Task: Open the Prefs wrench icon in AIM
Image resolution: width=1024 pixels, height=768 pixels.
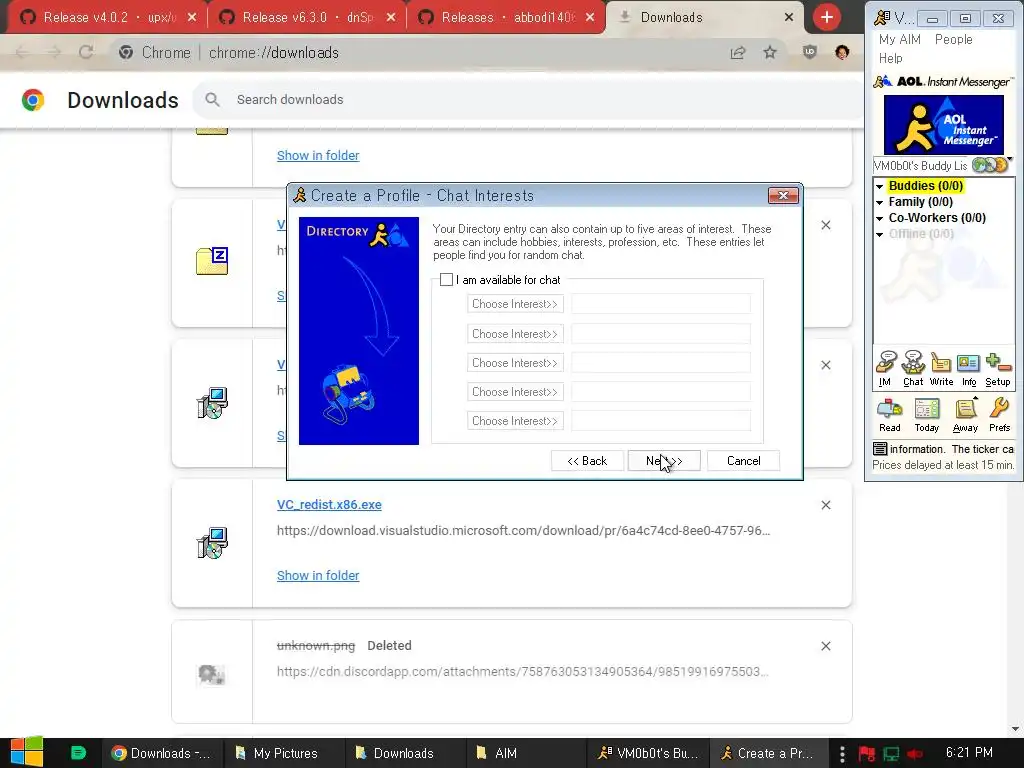Action: coord(999,415)
